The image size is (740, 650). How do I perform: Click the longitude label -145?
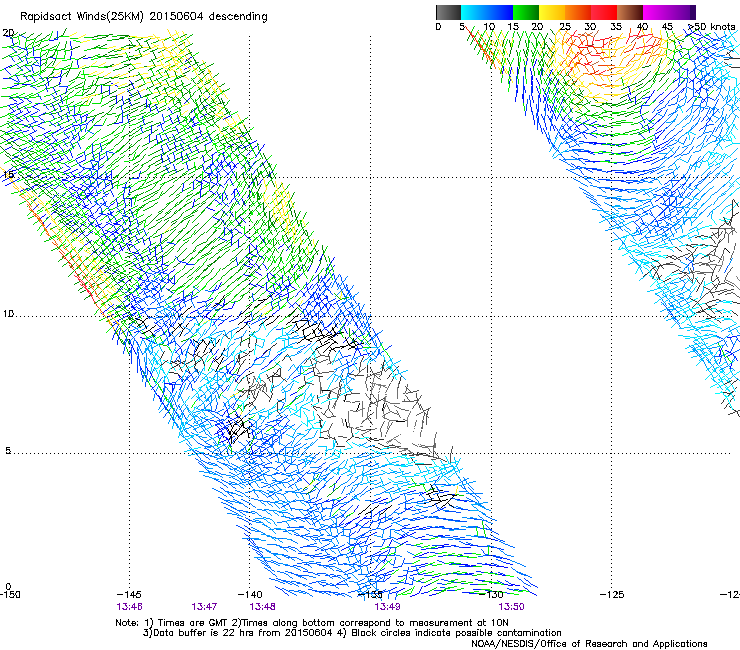(129, 594)
